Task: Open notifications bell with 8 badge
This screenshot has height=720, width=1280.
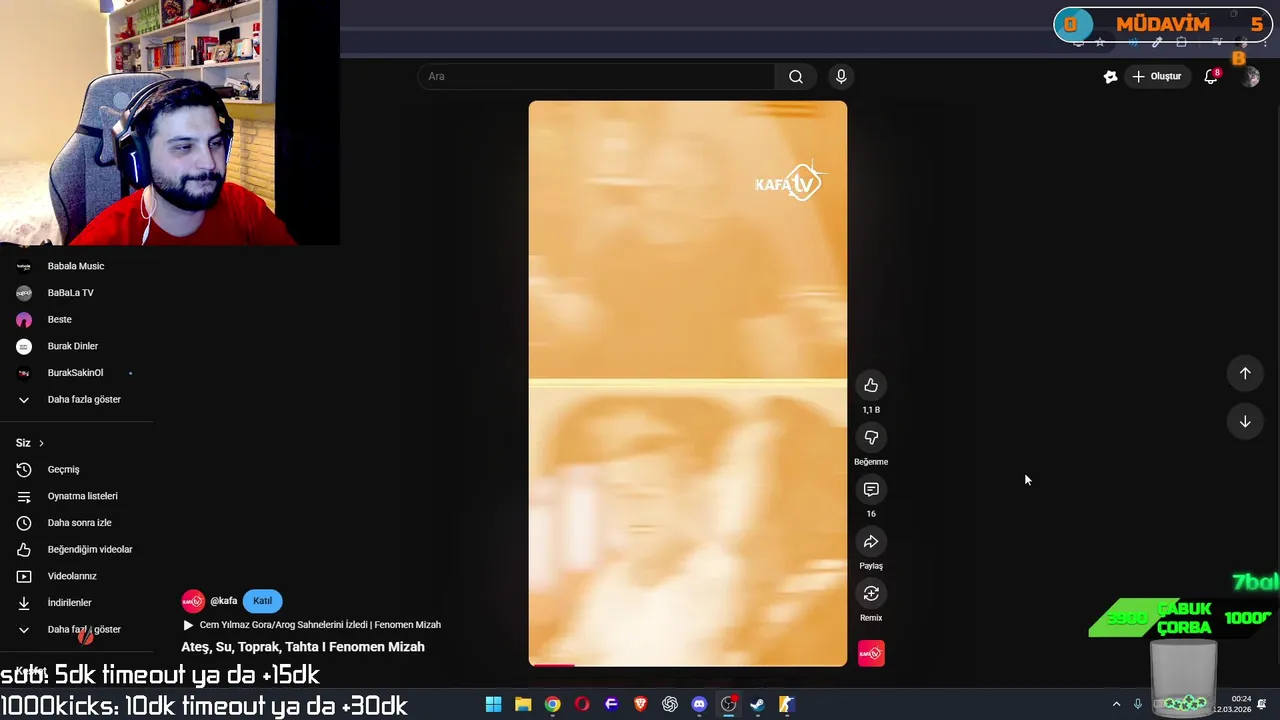Action: click(1211, 76)
